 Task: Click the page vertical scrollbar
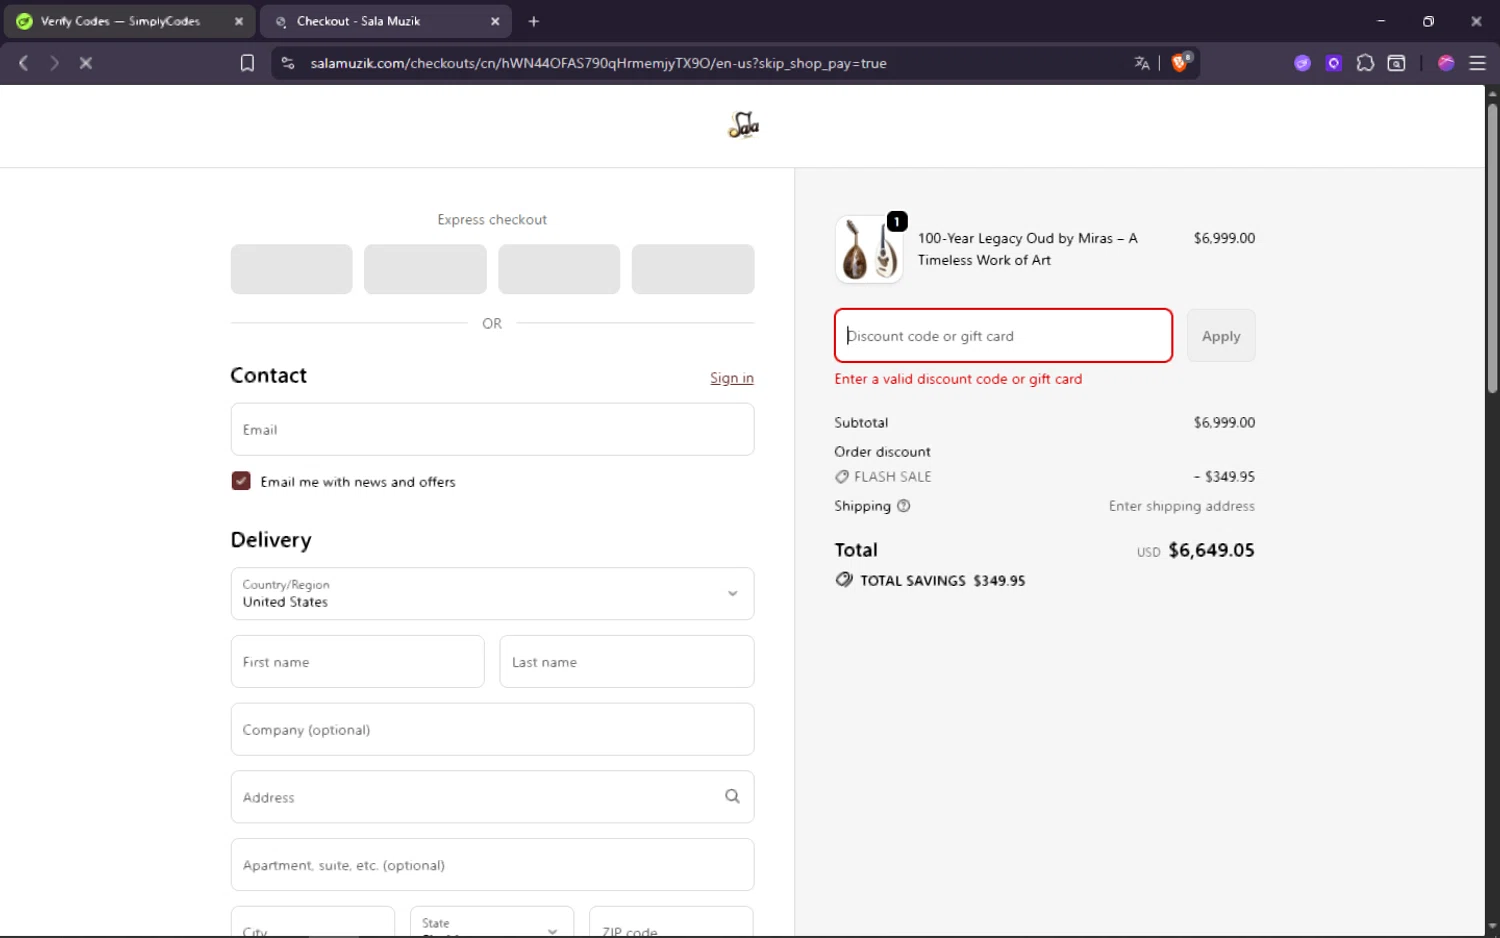(1492, 248)
